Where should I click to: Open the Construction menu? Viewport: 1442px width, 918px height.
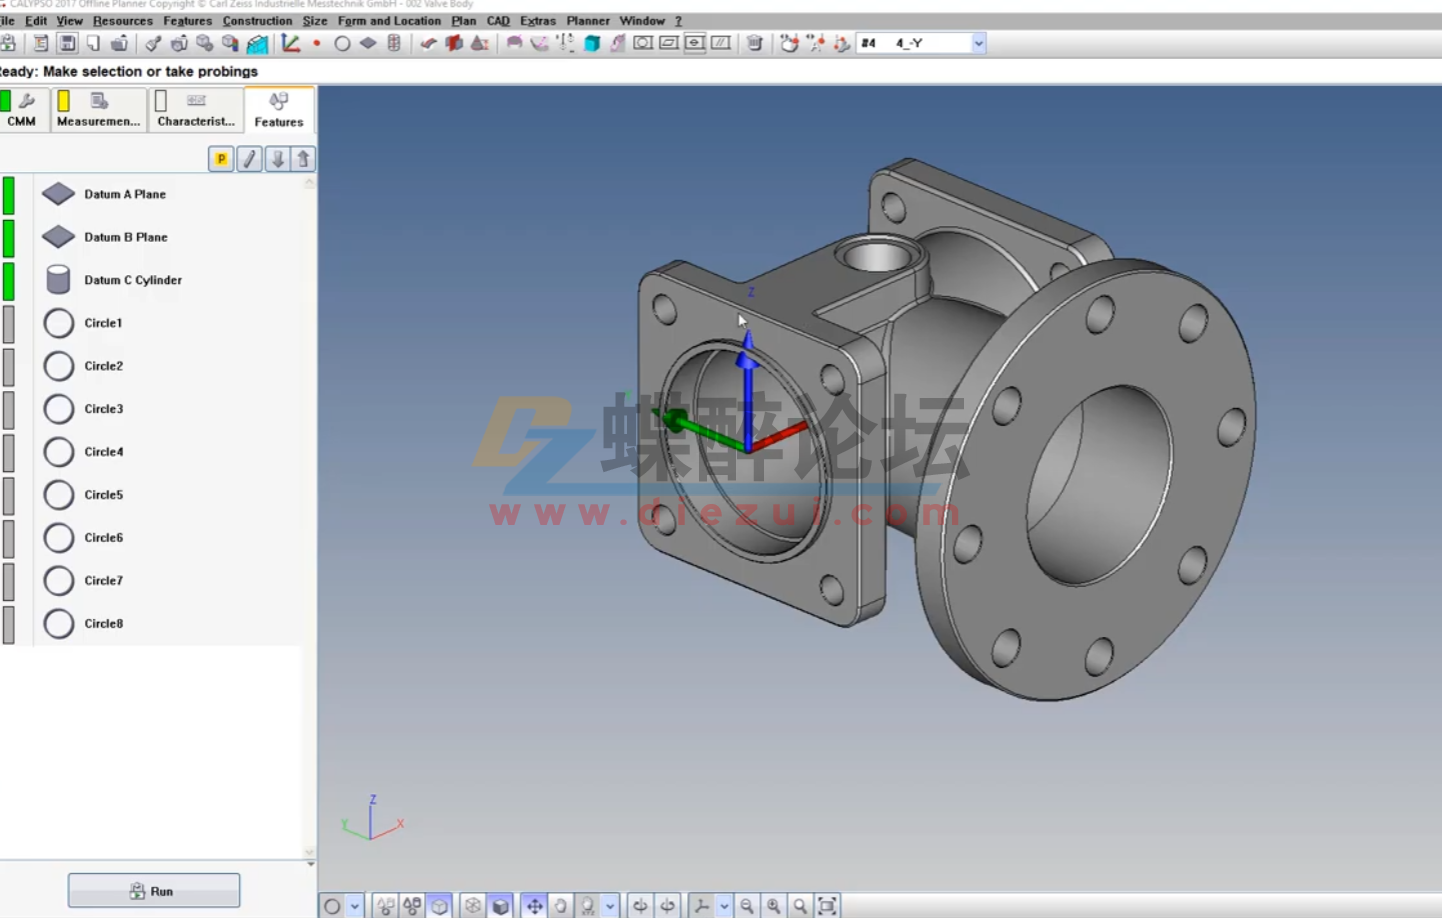coord(257,20)
